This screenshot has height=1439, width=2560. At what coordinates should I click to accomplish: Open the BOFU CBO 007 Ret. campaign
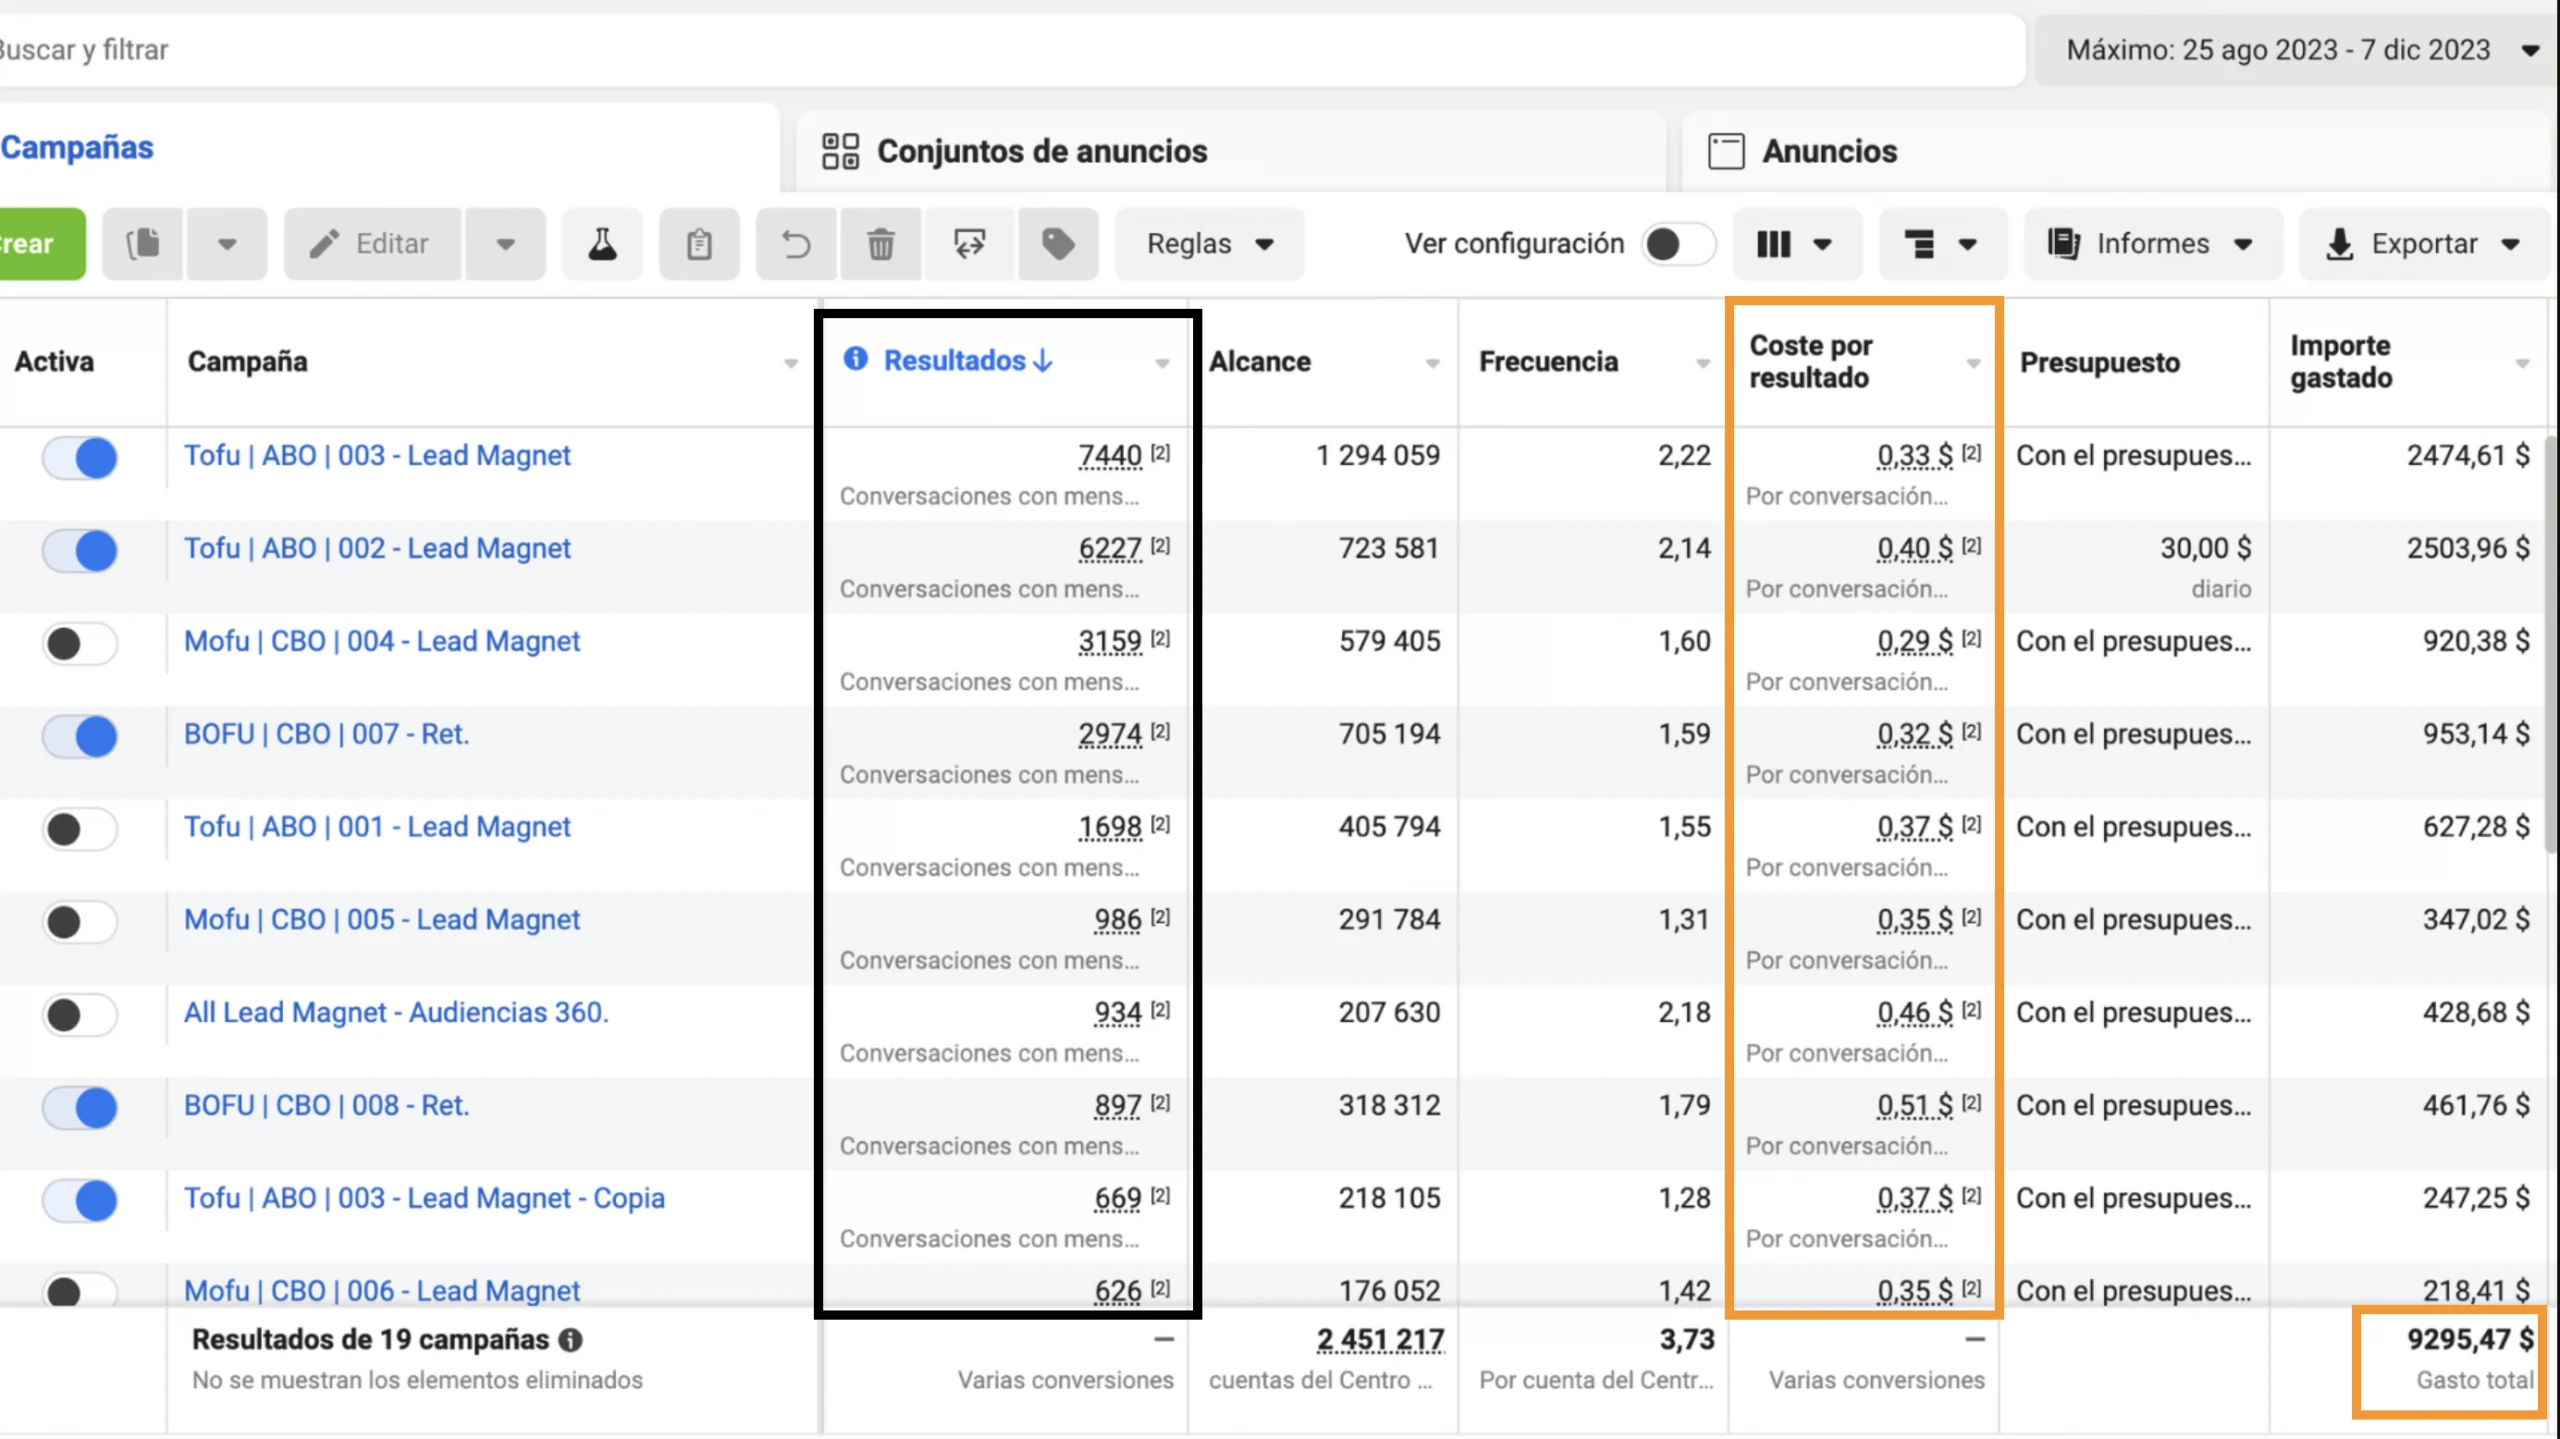pos(326,735)
